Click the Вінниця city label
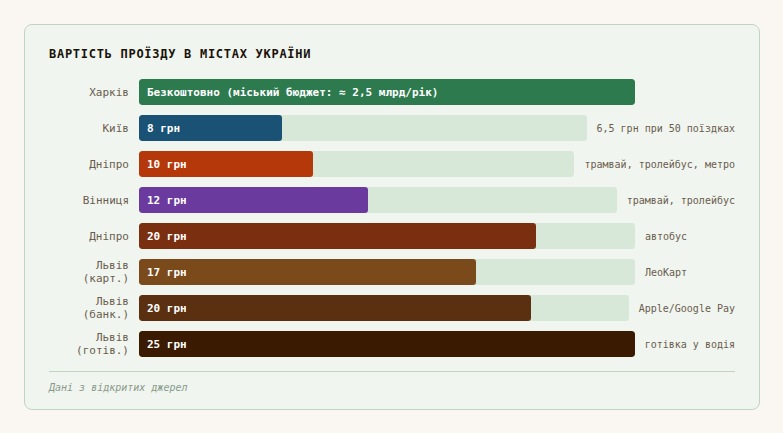The width and height of the screenshot is (783, 433). tap(106, 200)
